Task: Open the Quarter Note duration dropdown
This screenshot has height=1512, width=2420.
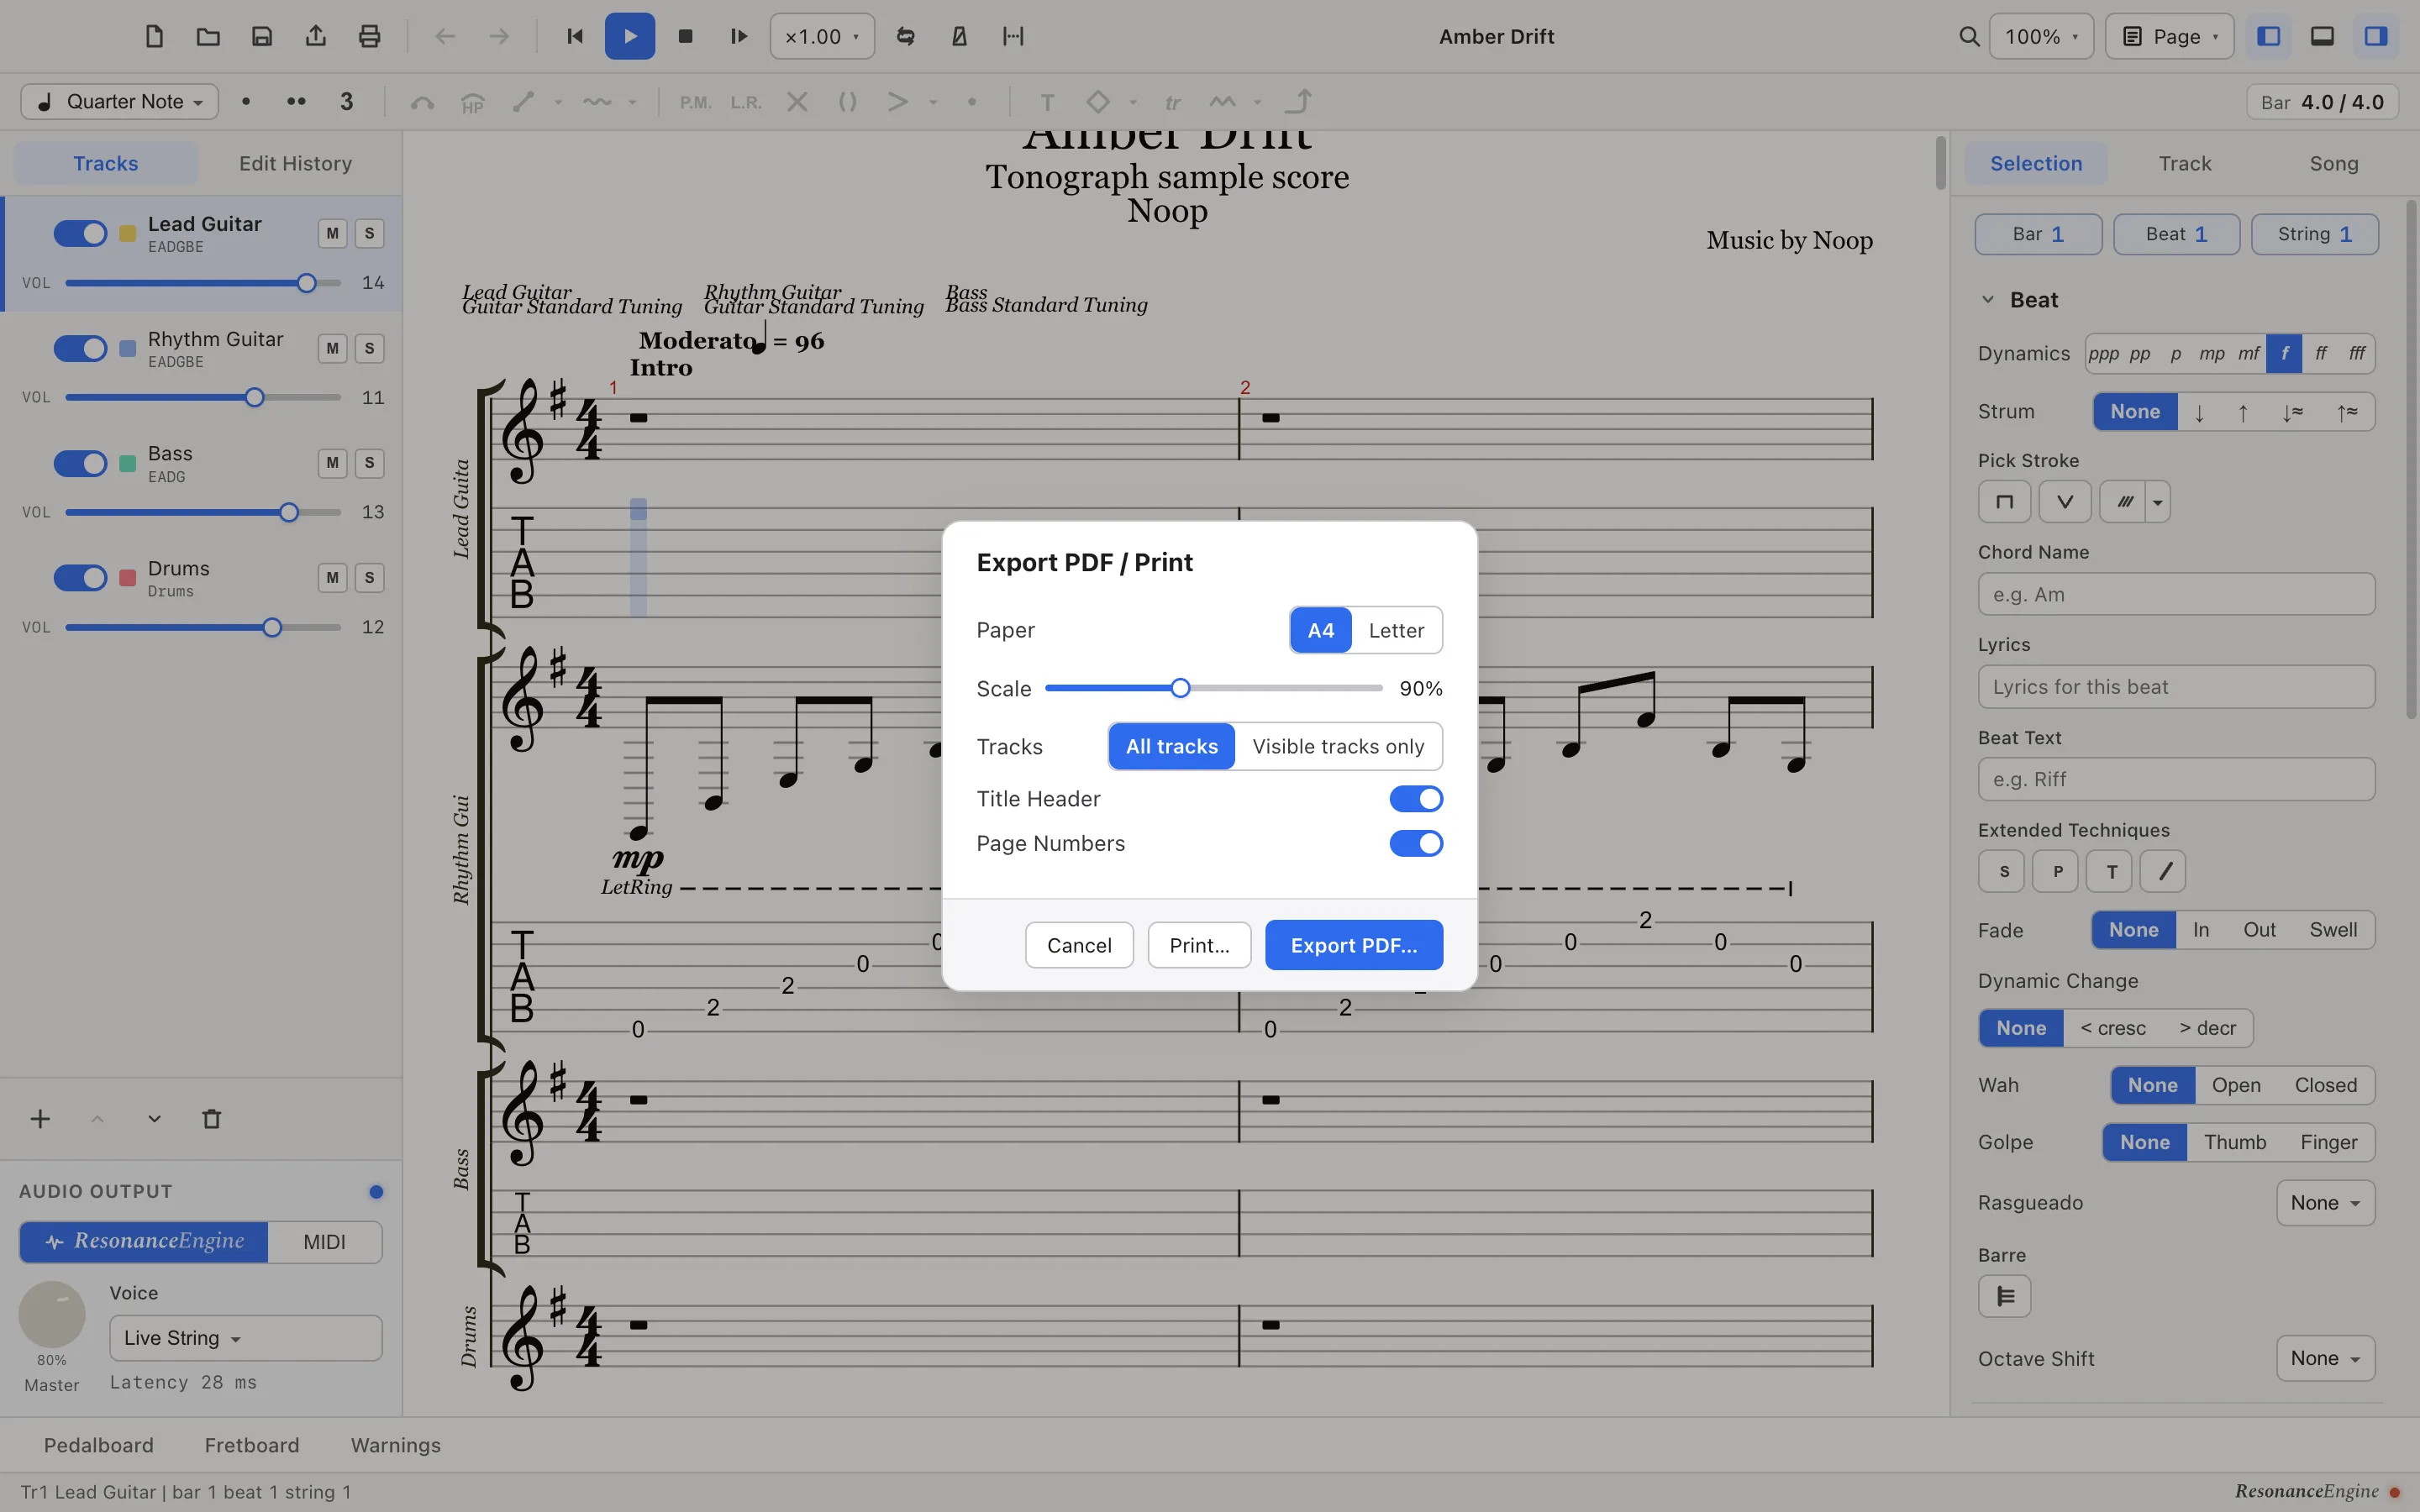Action: click(x=120, y=101)
